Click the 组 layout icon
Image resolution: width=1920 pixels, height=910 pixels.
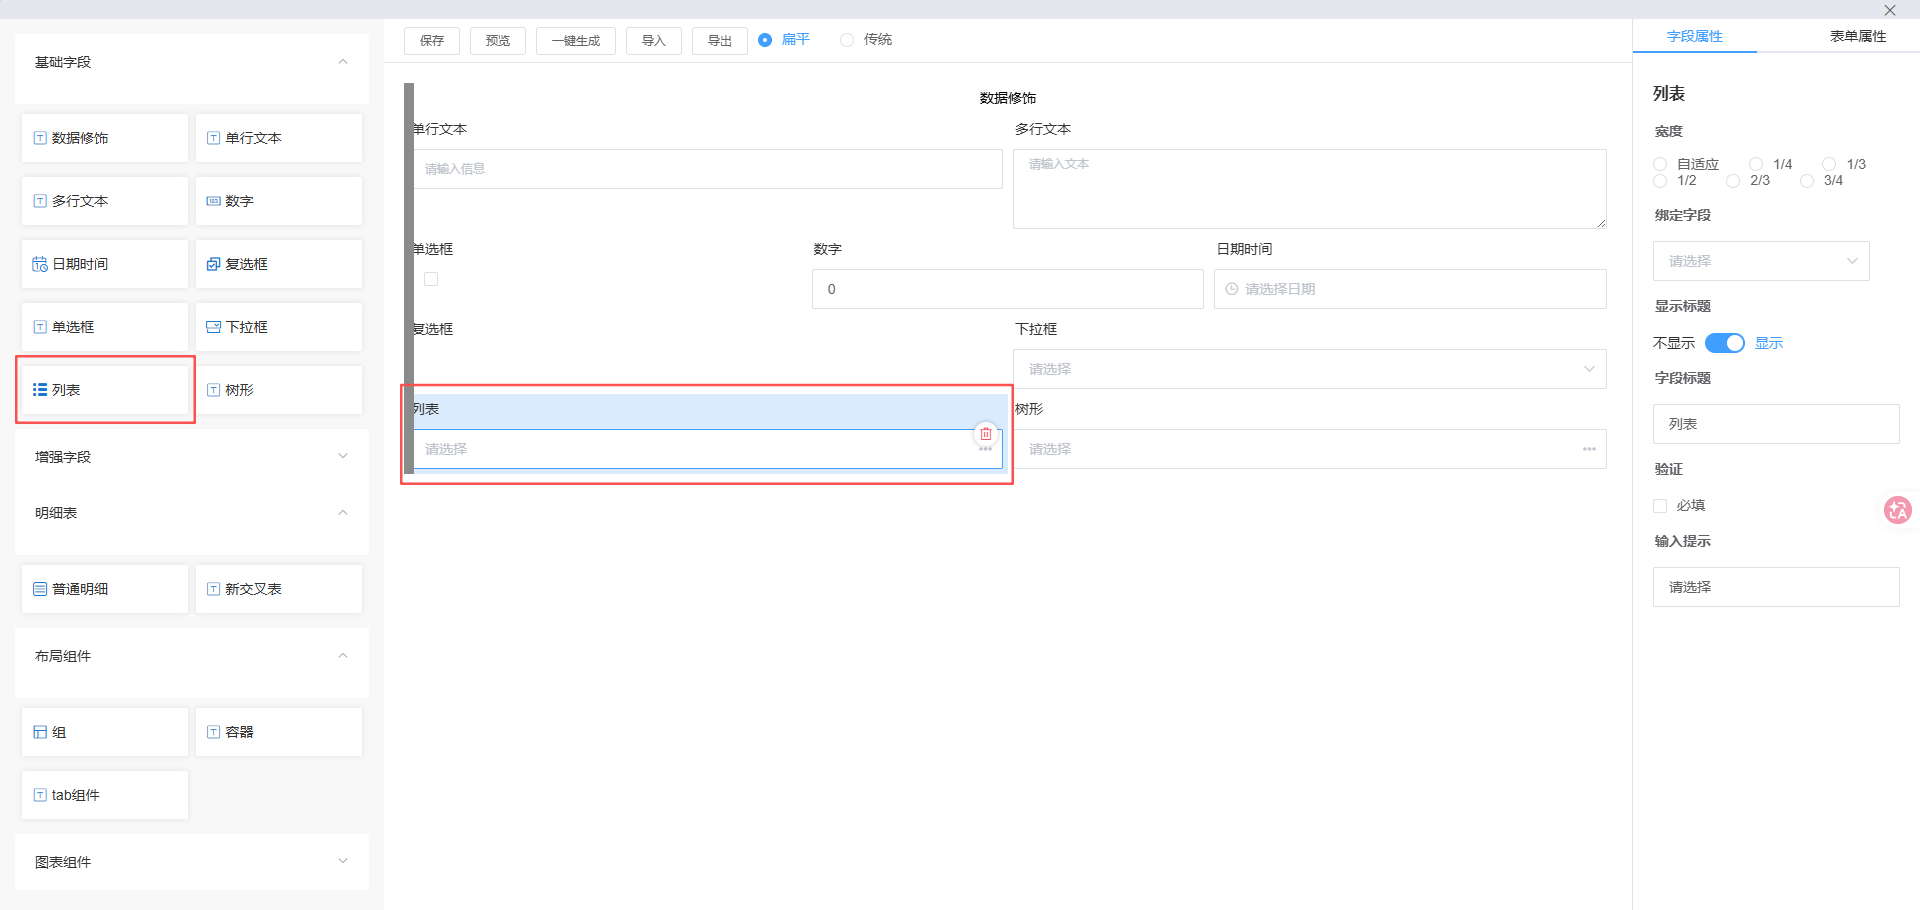pos(40,732)
